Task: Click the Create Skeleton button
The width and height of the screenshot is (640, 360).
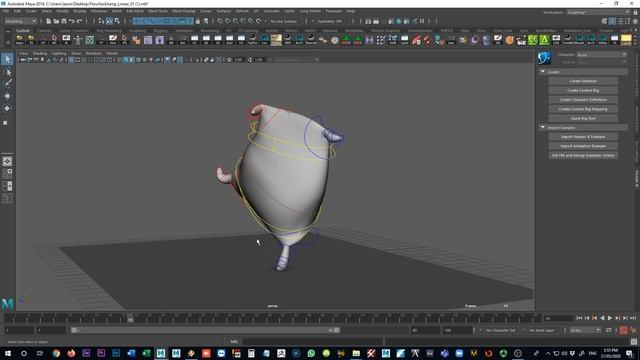Action: (x=583, y=81)
